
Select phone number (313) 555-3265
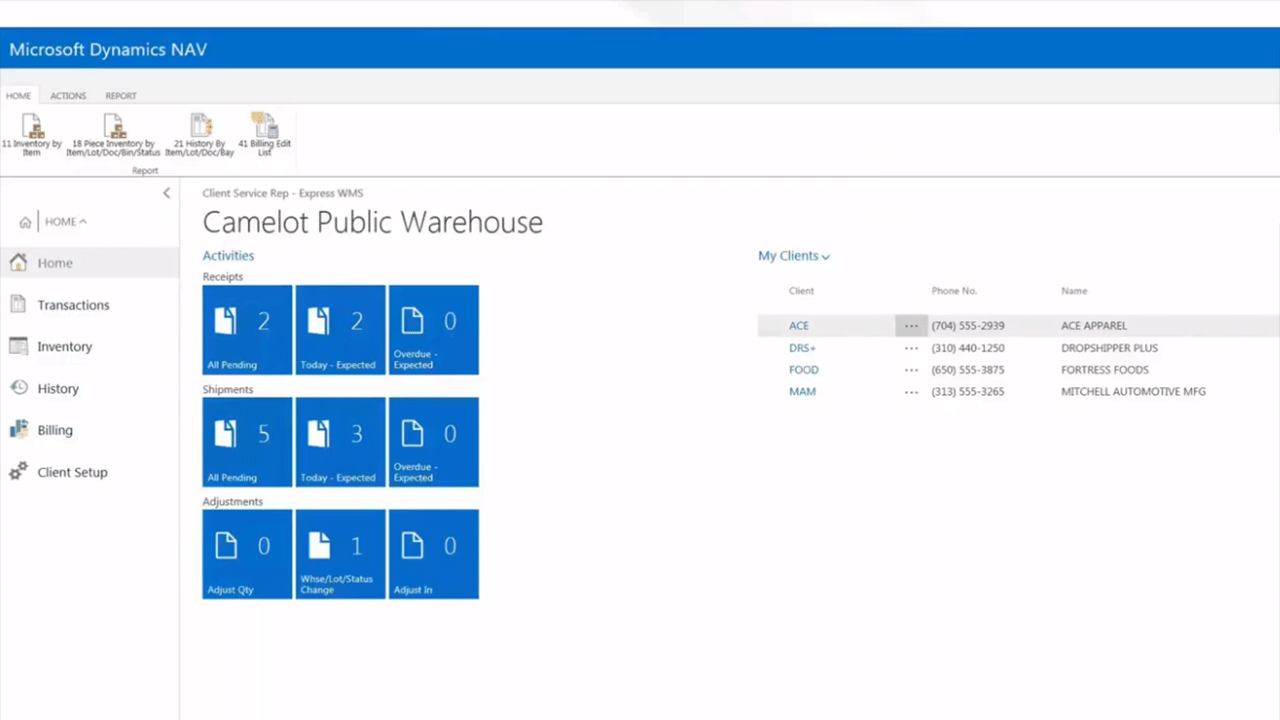968,392
